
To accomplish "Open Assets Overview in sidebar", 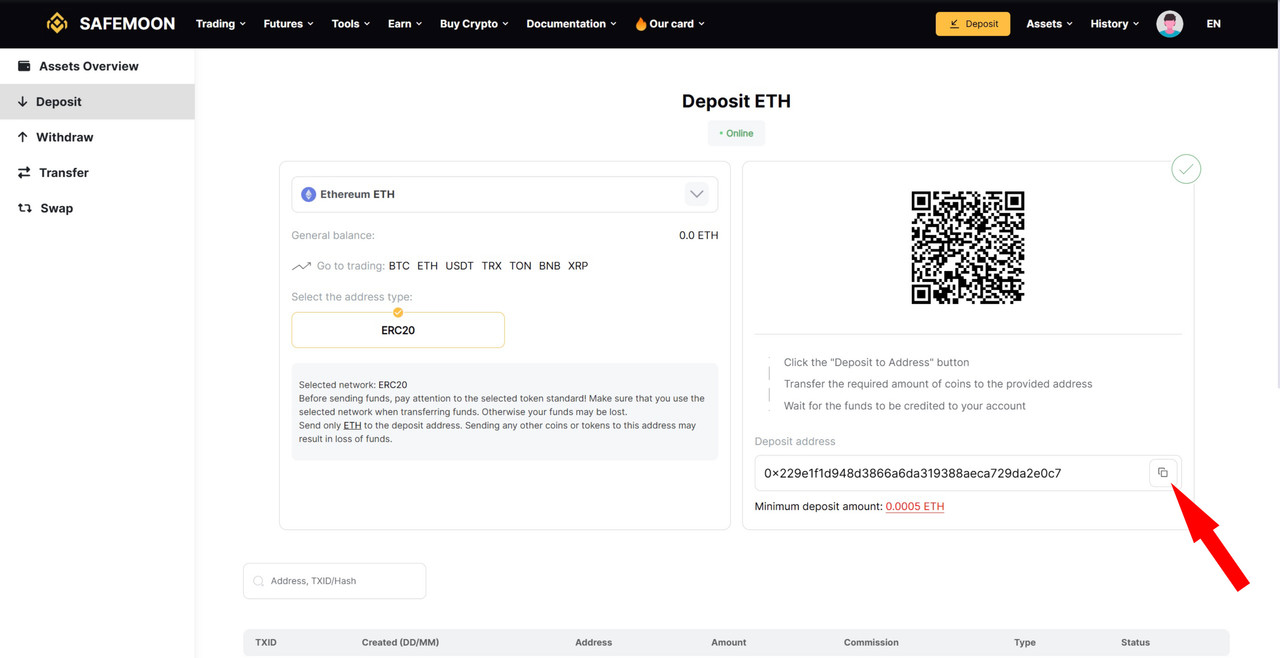I will tap(97, 66).
